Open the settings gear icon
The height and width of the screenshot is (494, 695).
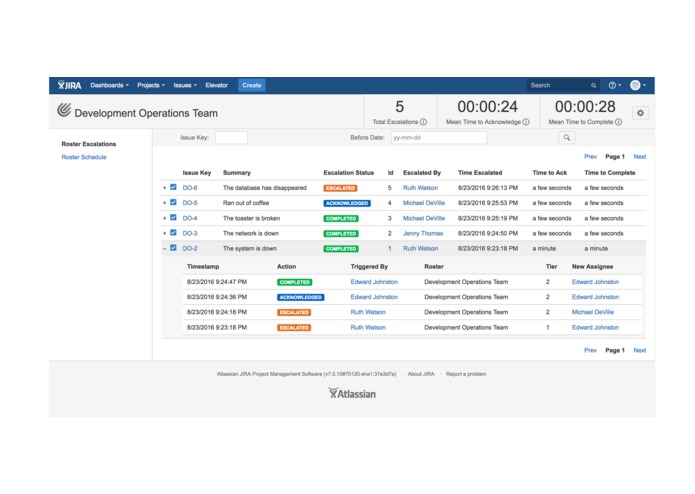click(640, 113)
